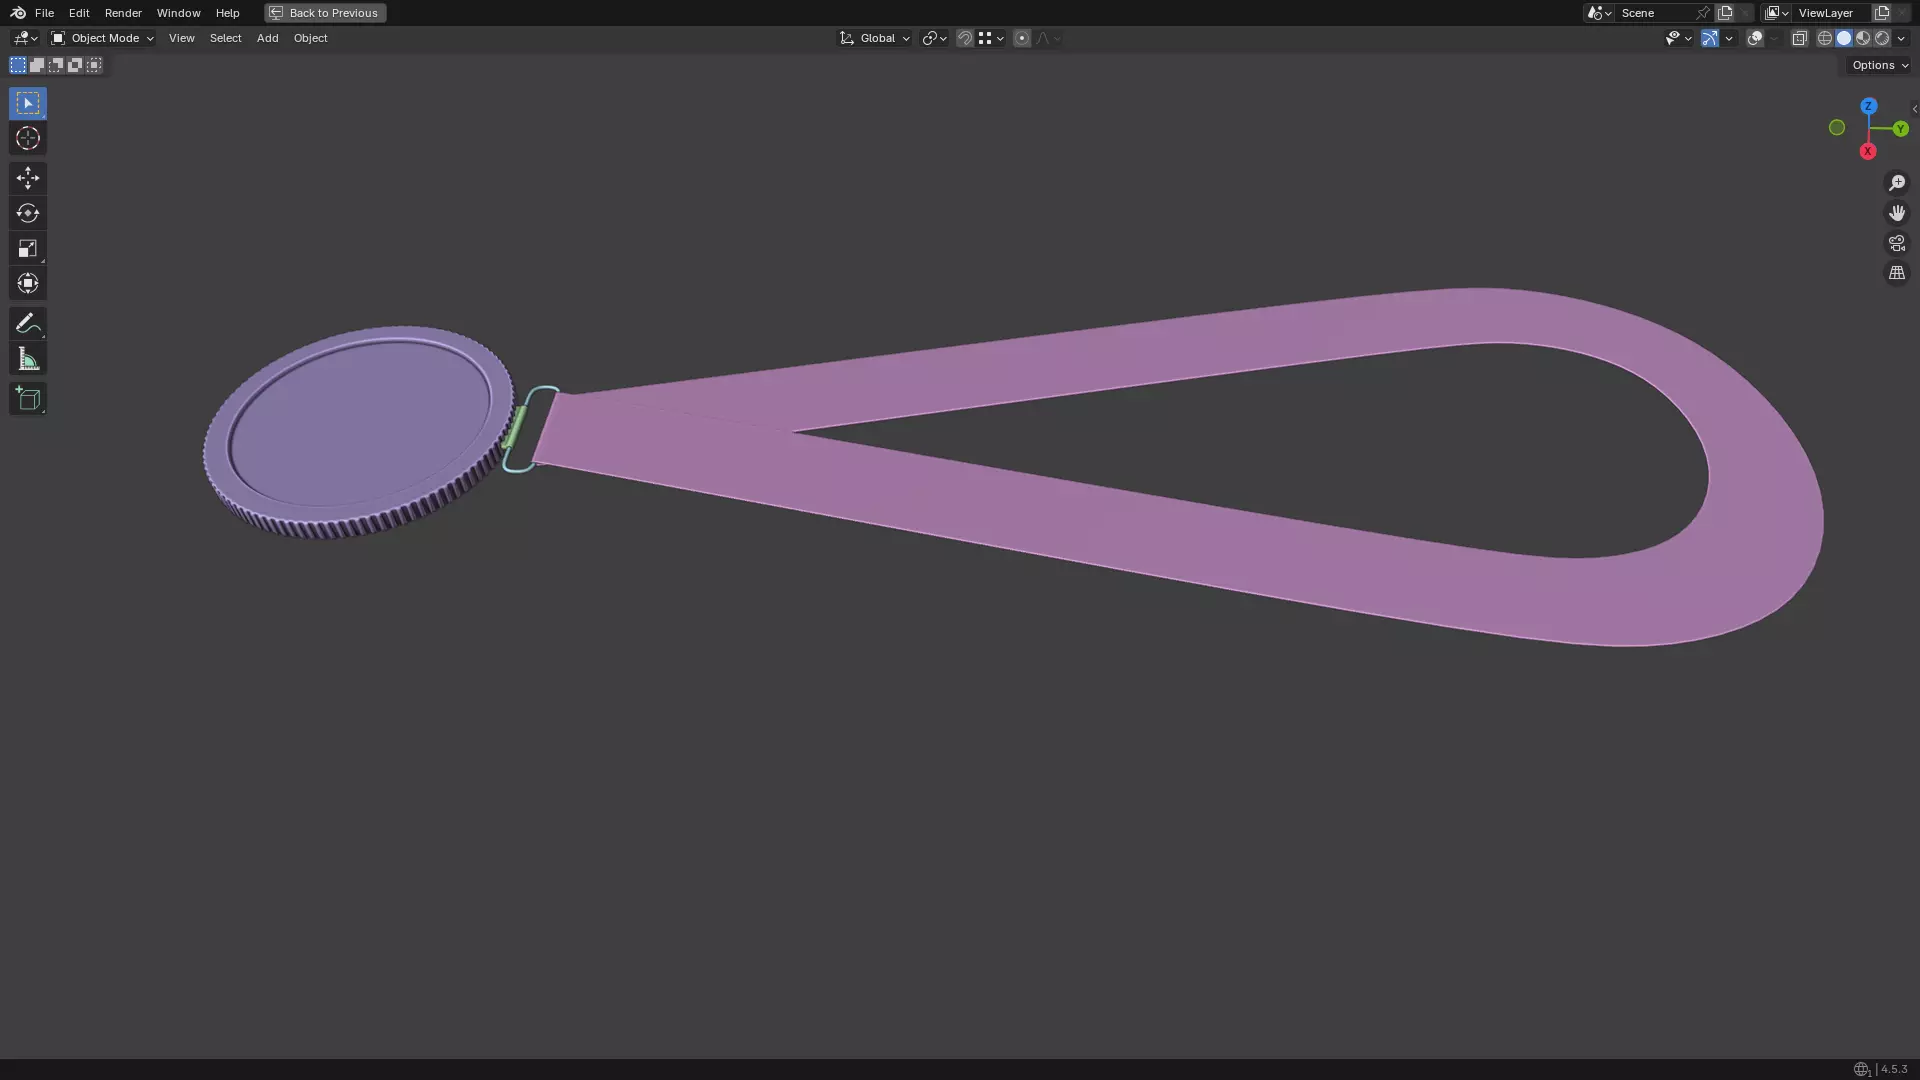The height and width of the screenshot is (1080, 1920).
Task: Toggle snapping magnet on
Action: pos(964,38)
